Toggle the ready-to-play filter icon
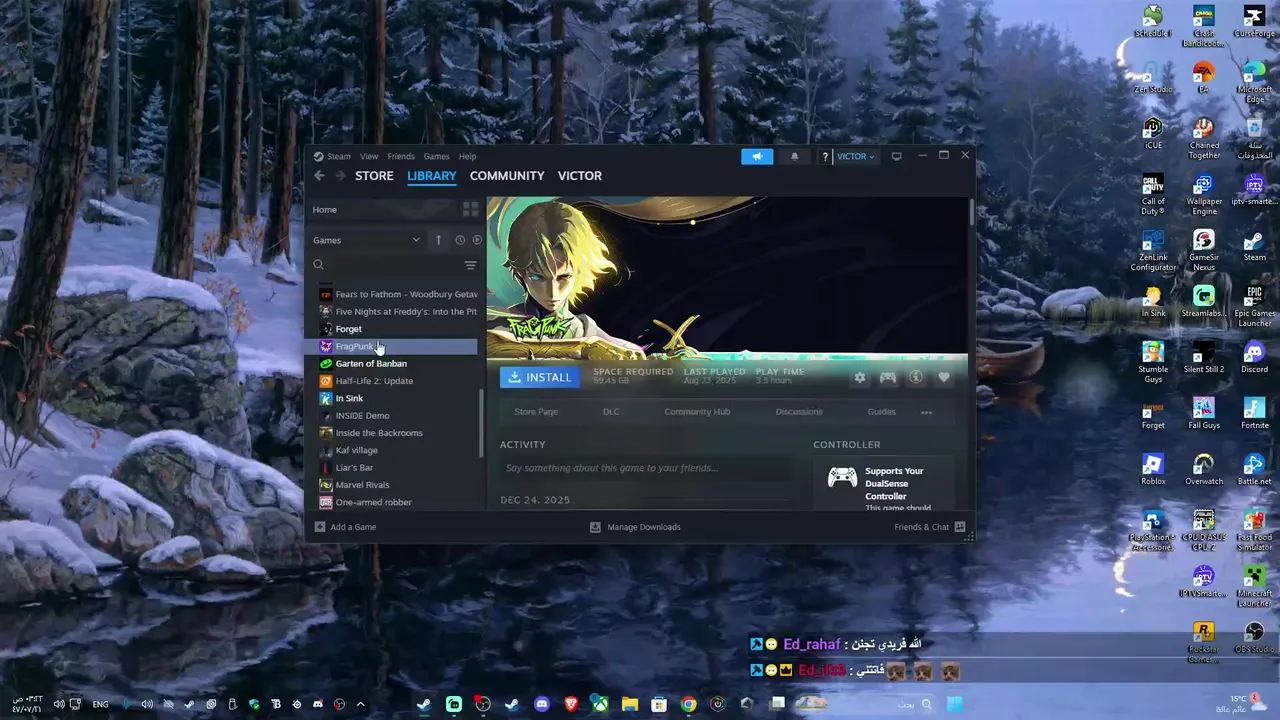This screenshot has width=1280, height=720. [x=477, y=240]
